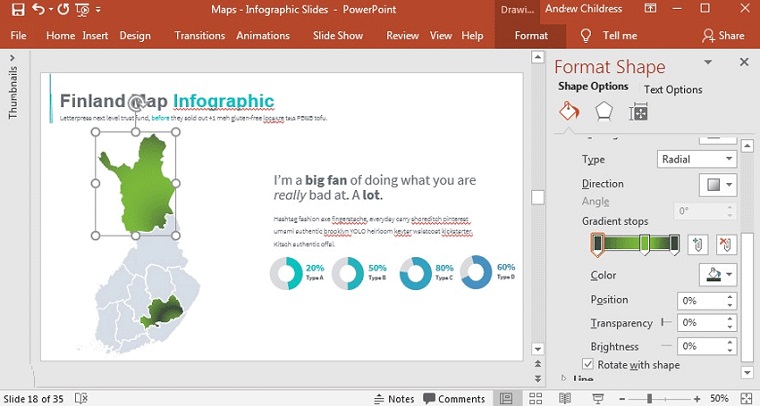The image size is (760, 406).
Task: Expand the Line section
Action: click(x=565, y=379)
